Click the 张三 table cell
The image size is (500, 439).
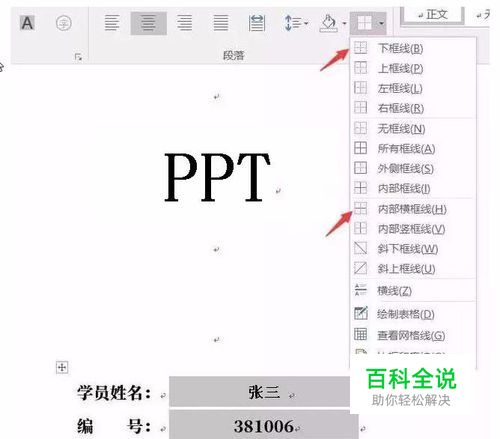click(259, 392)
